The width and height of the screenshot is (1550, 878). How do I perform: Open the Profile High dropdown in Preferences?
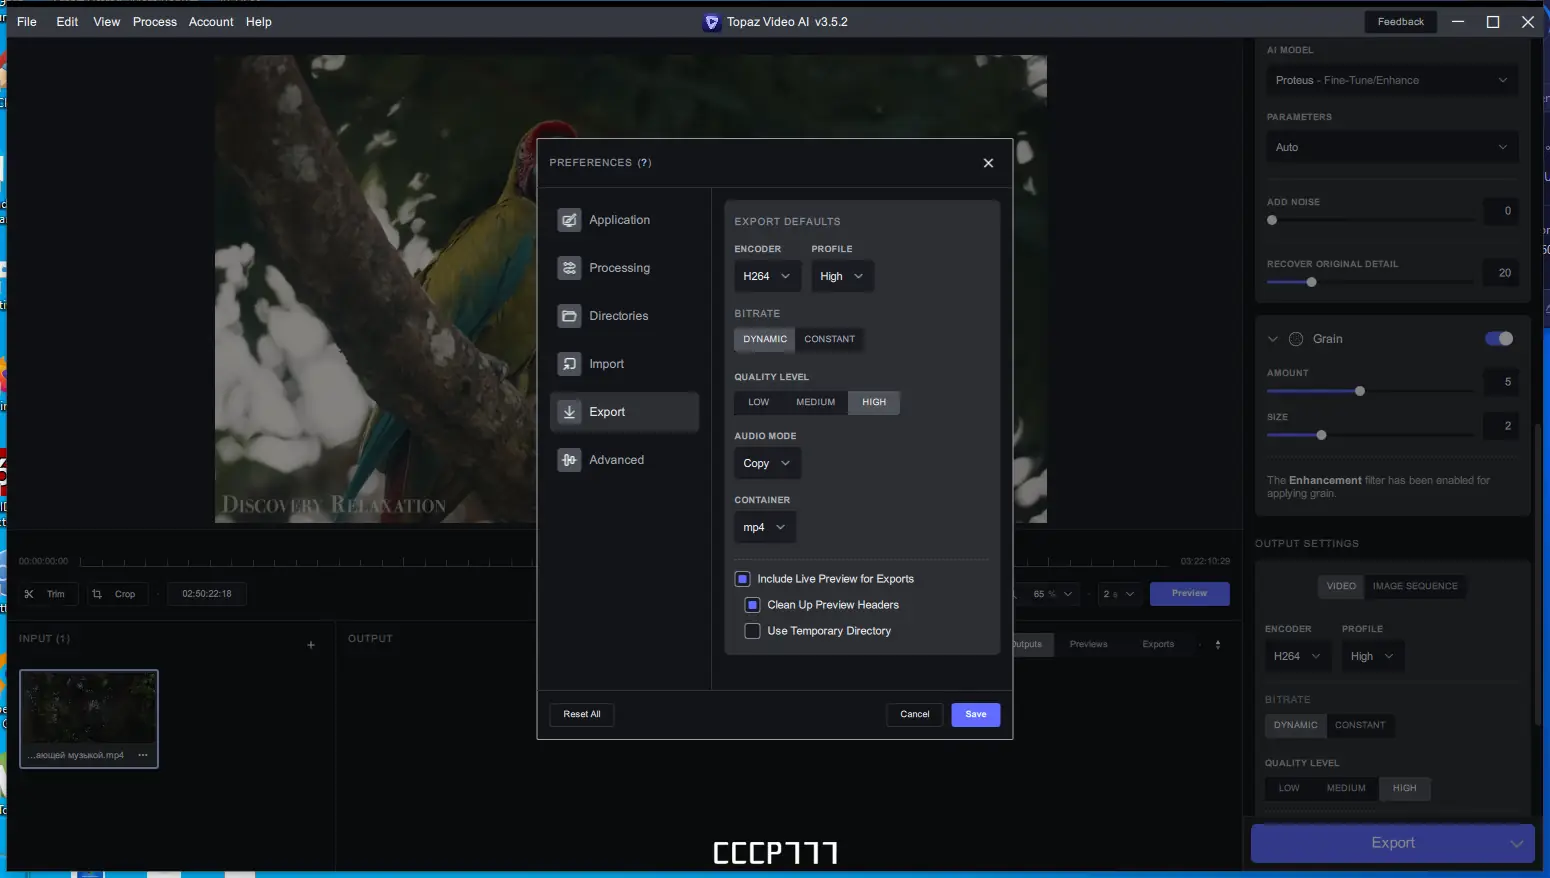click(x=842, y=276)
